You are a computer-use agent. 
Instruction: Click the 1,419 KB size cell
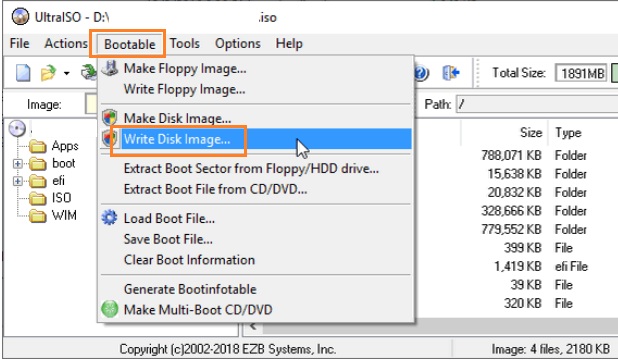518,267
